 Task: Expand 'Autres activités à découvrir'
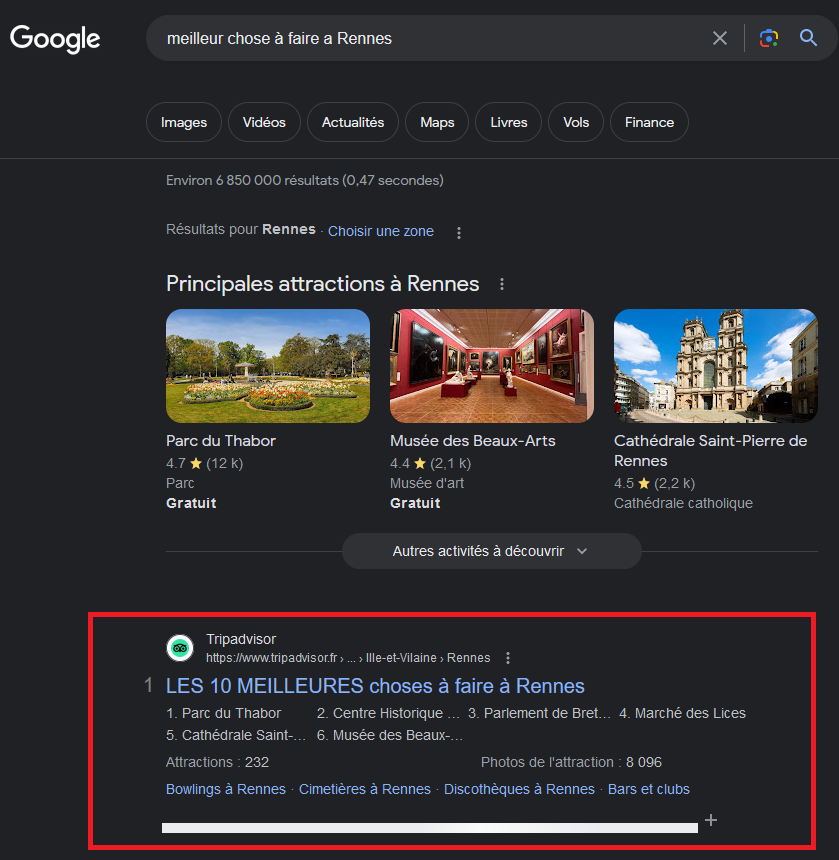pos(491,551)
